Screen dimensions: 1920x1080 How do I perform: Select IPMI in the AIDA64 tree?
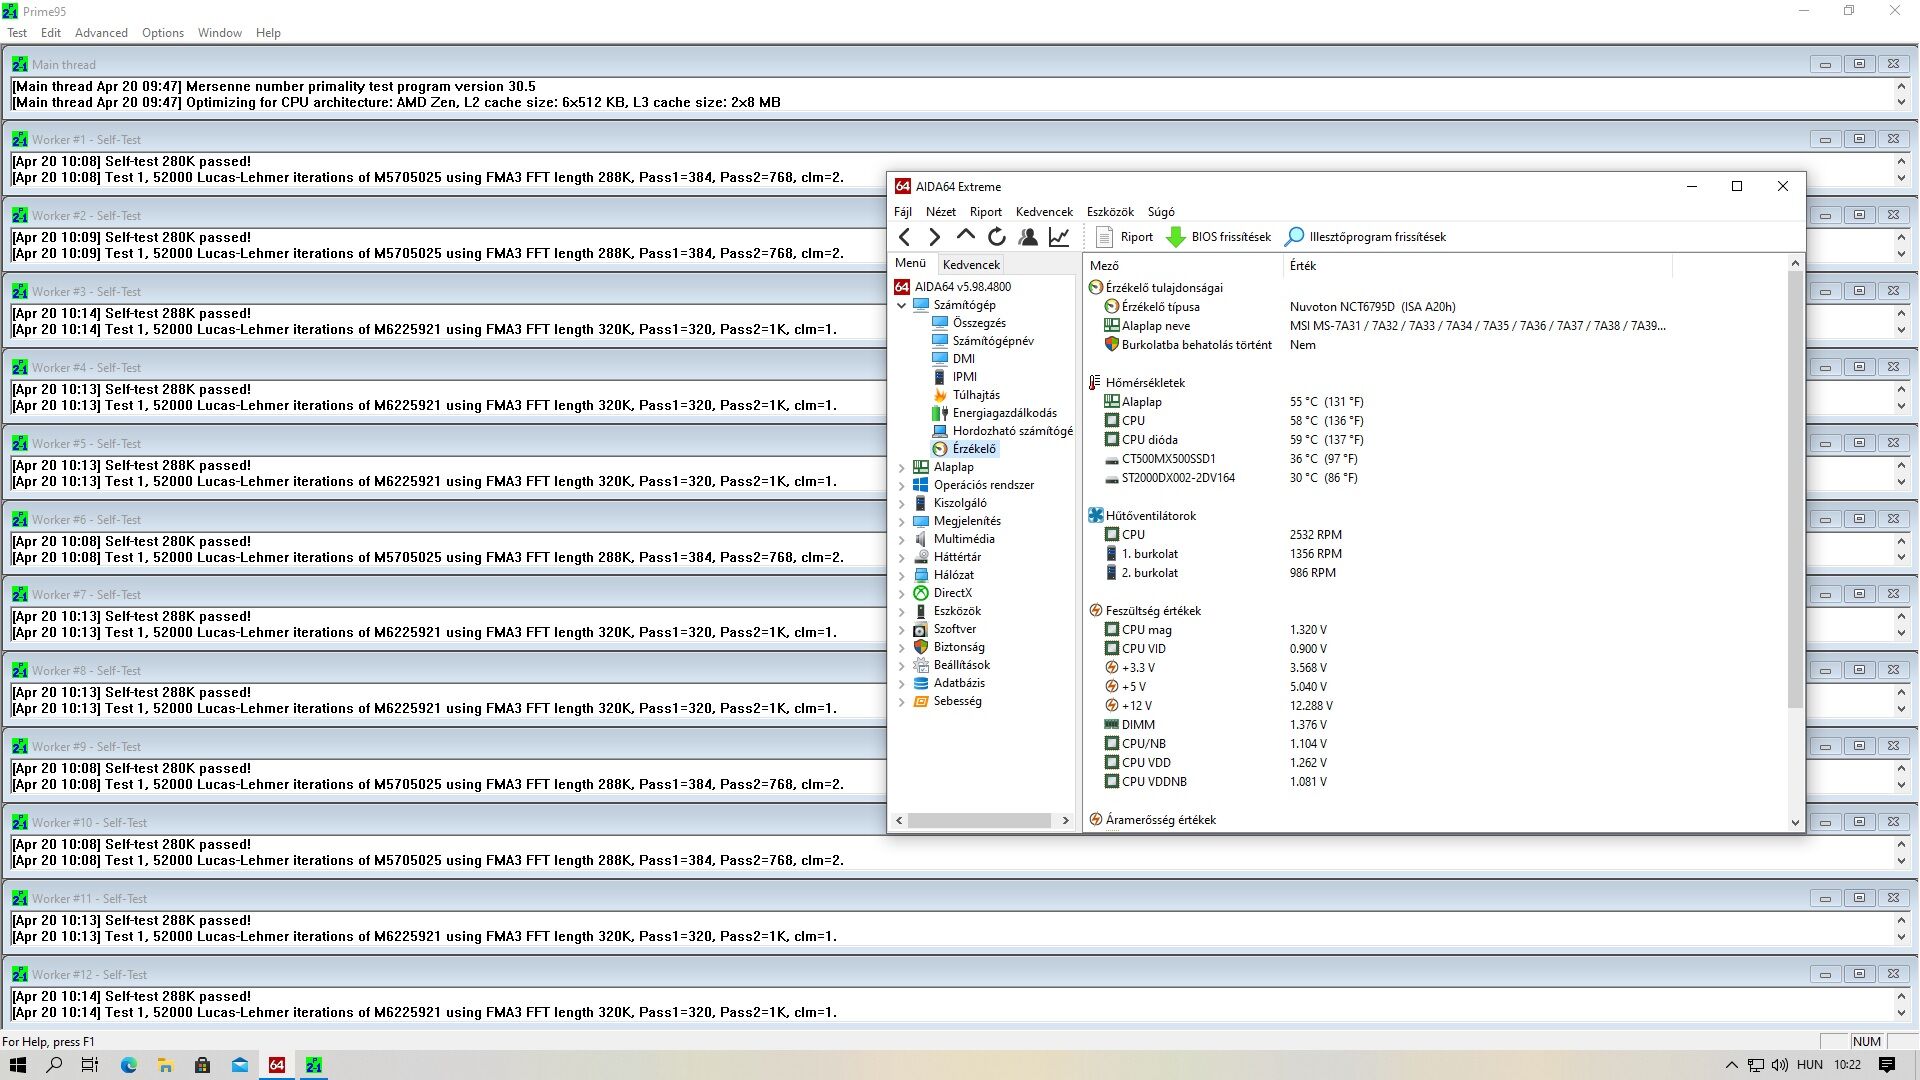click(x=955, y=377)
